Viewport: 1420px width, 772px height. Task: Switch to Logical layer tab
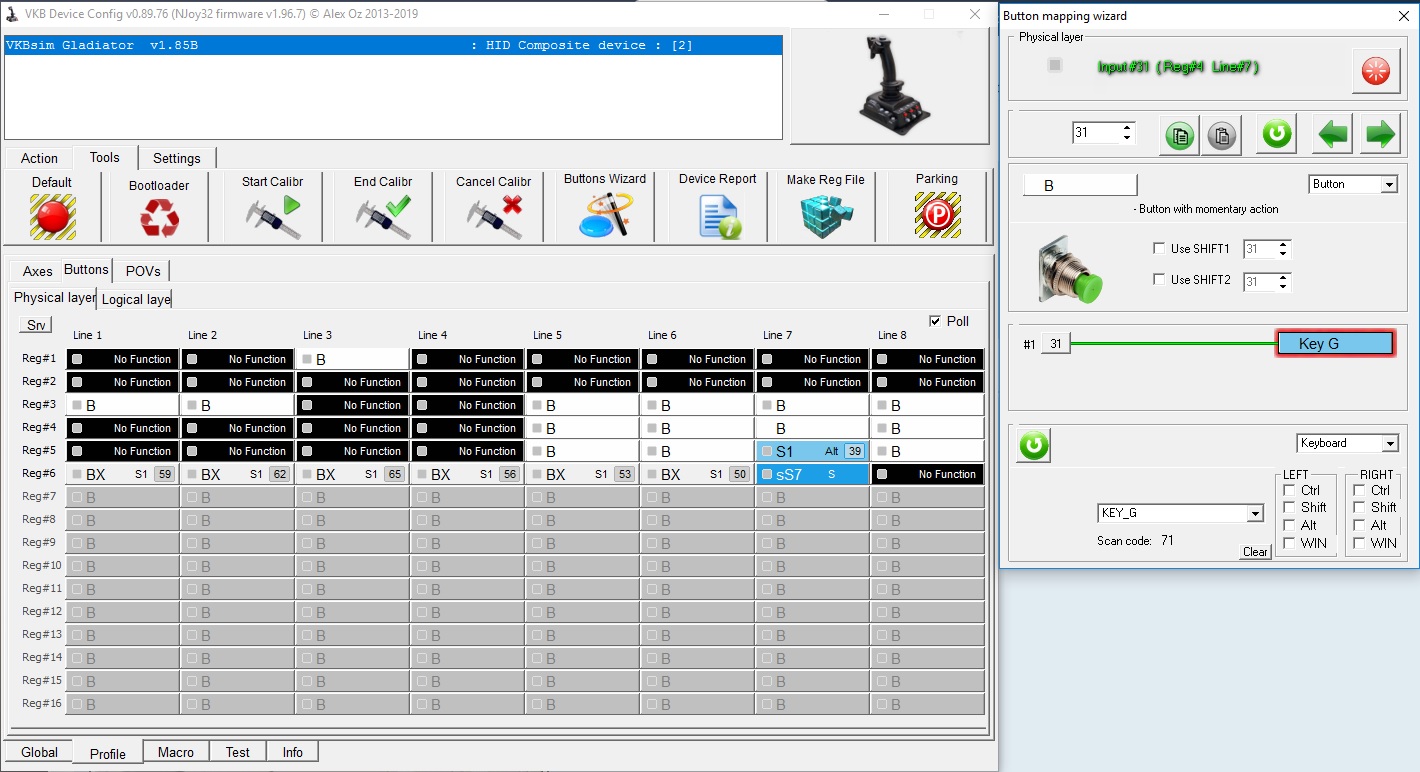tap(136, 299)
